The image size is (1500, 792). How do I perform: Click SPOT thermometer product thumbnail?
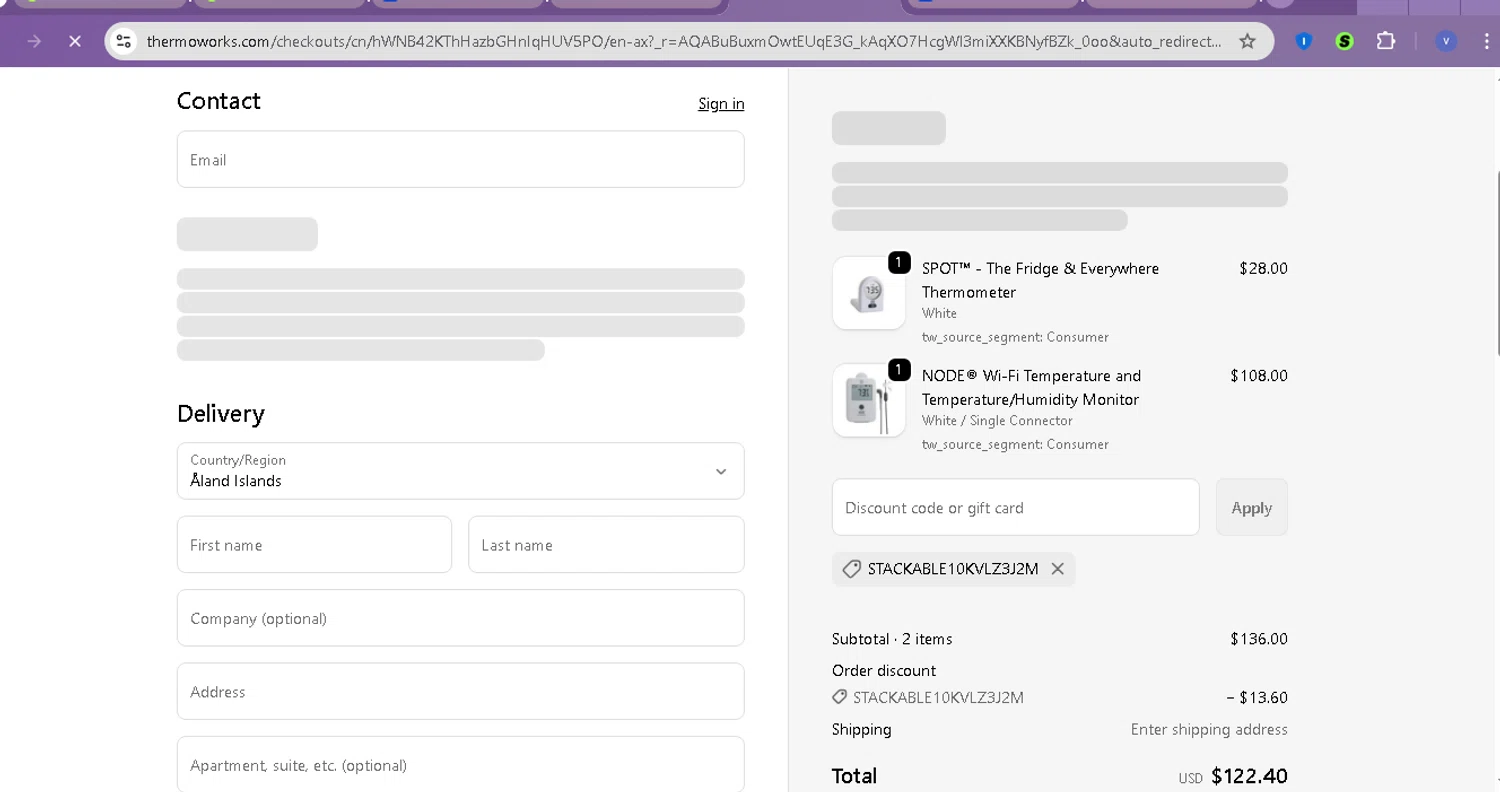click(869, 293)
